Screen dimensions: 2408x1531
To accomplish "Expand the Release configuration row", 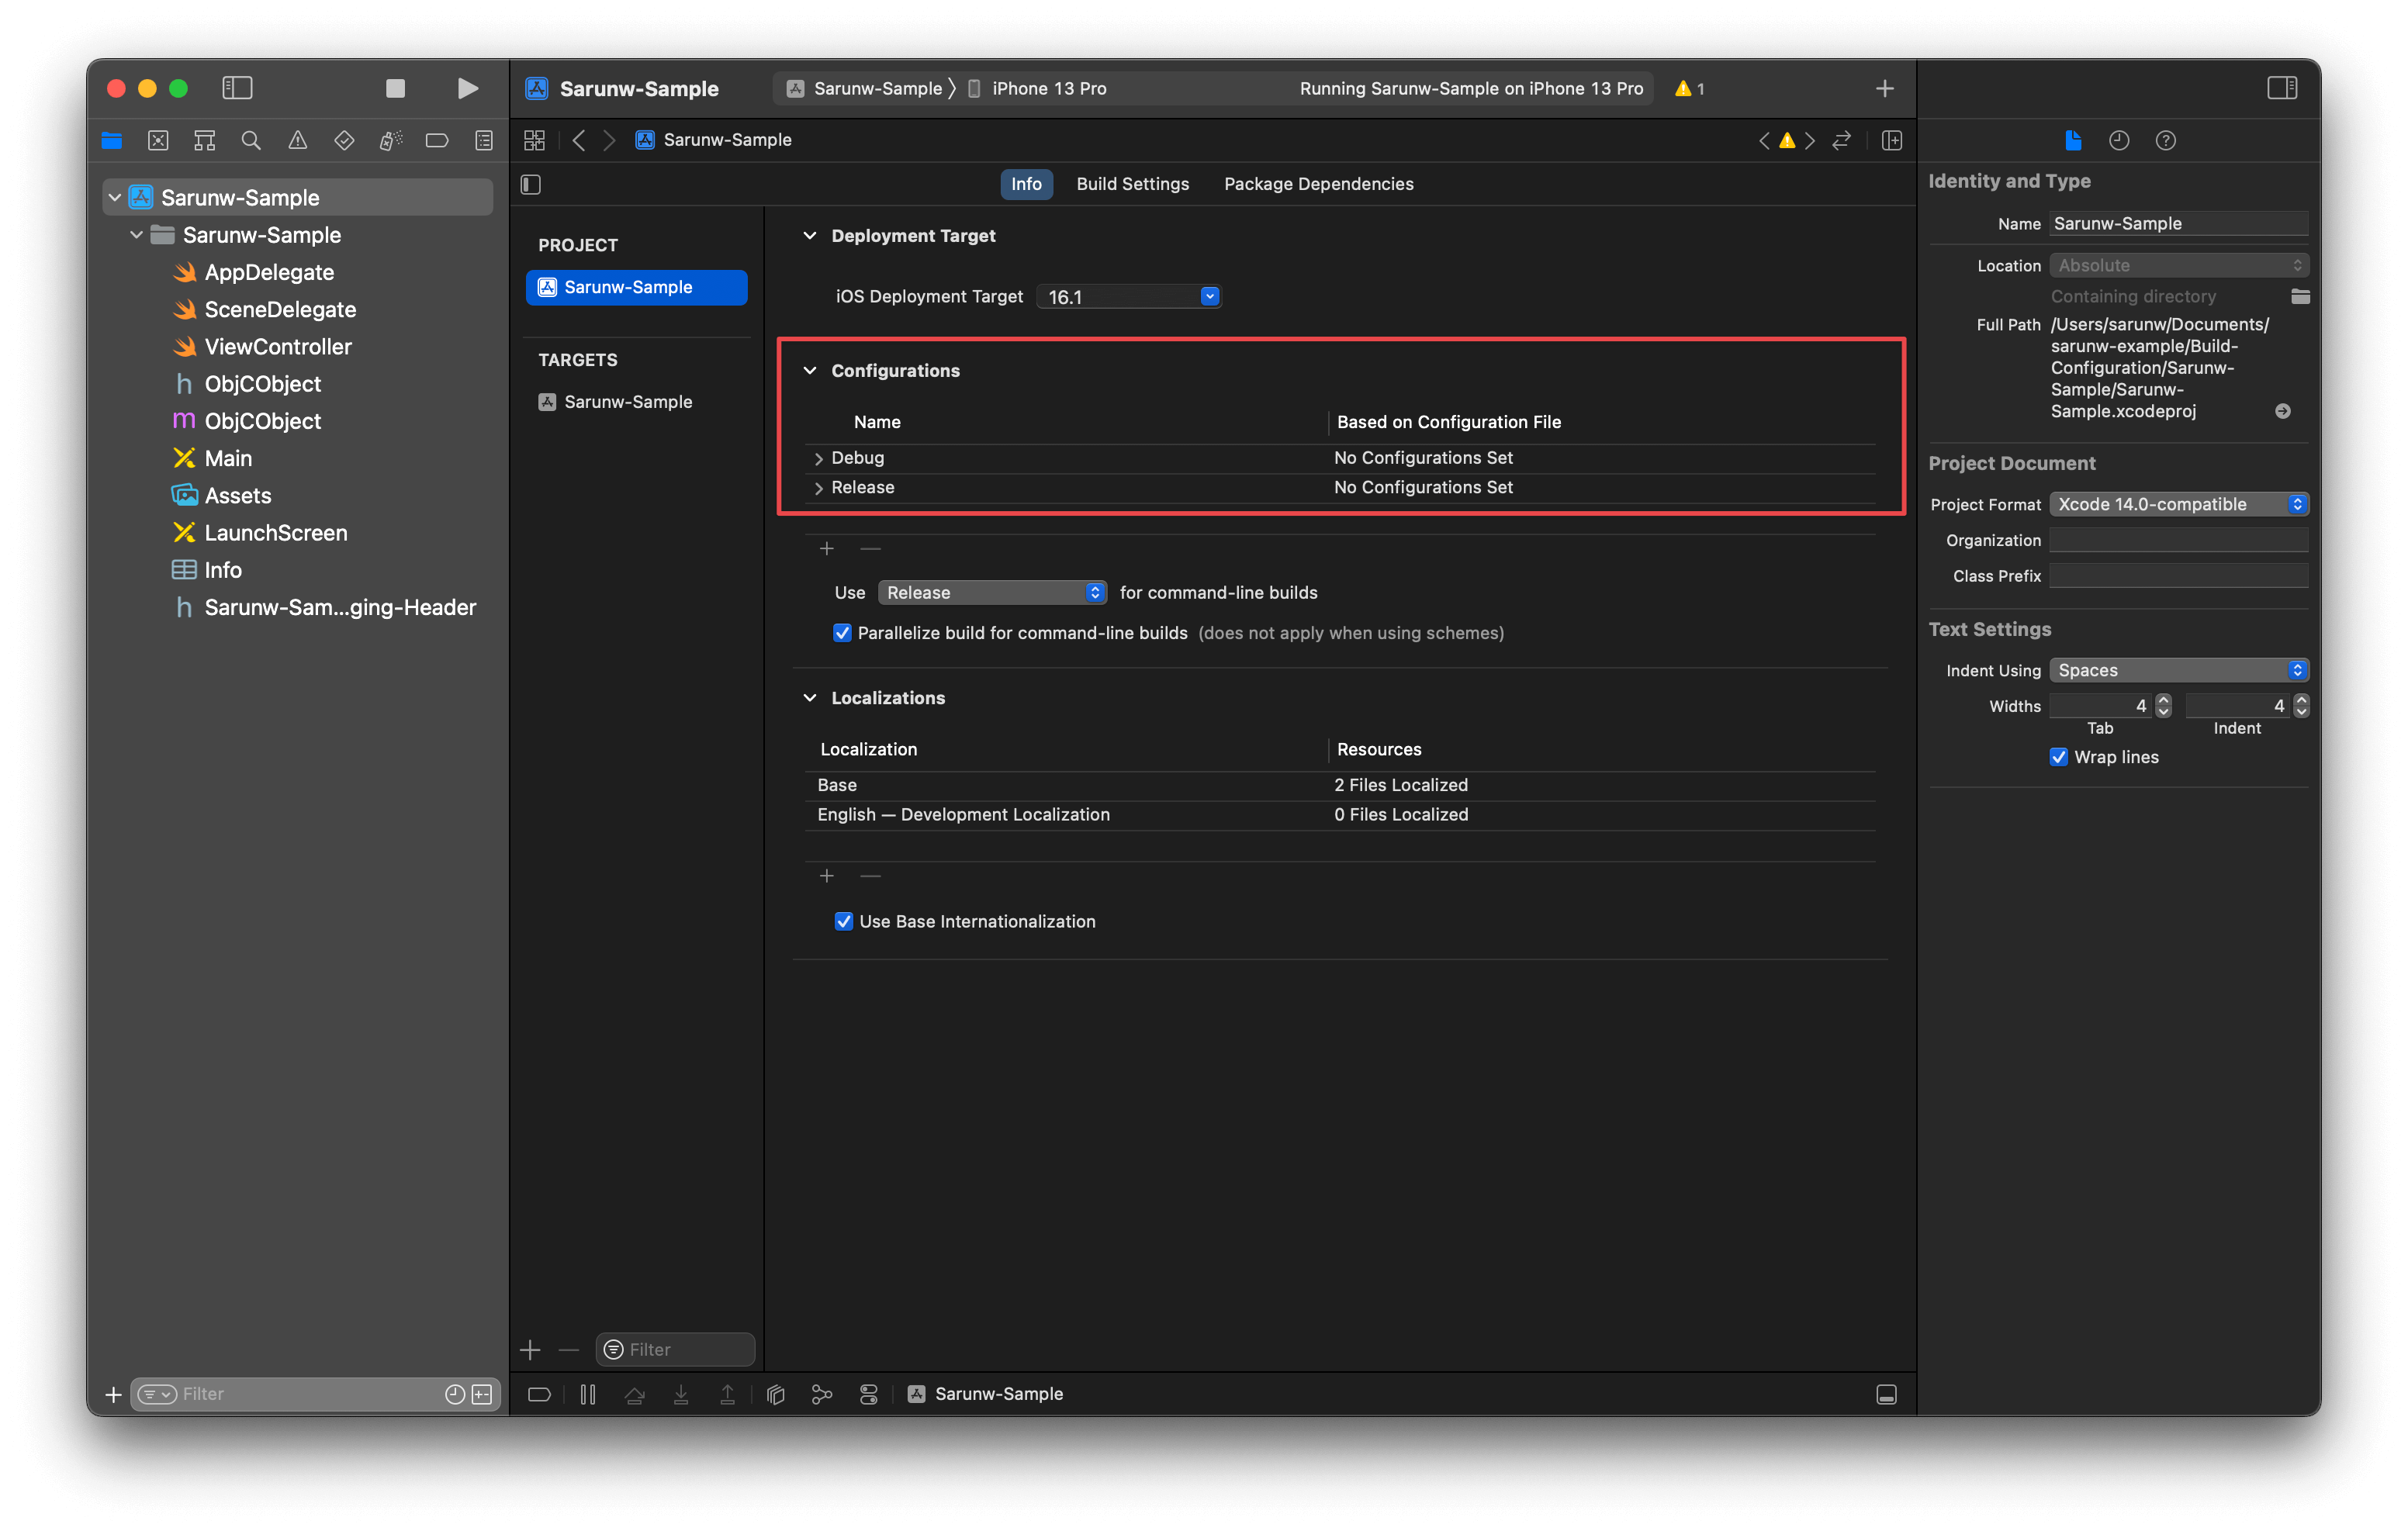I will point(818,486).
